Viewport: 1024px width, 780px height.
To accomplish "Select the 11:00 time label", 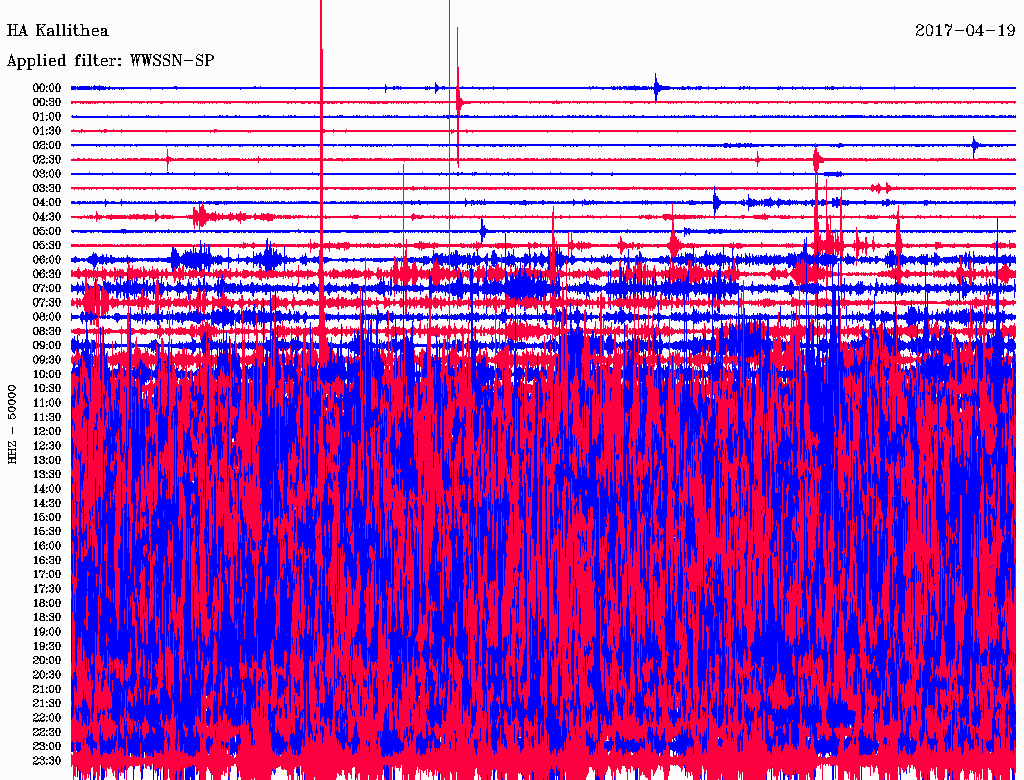I will pos(47,403).
